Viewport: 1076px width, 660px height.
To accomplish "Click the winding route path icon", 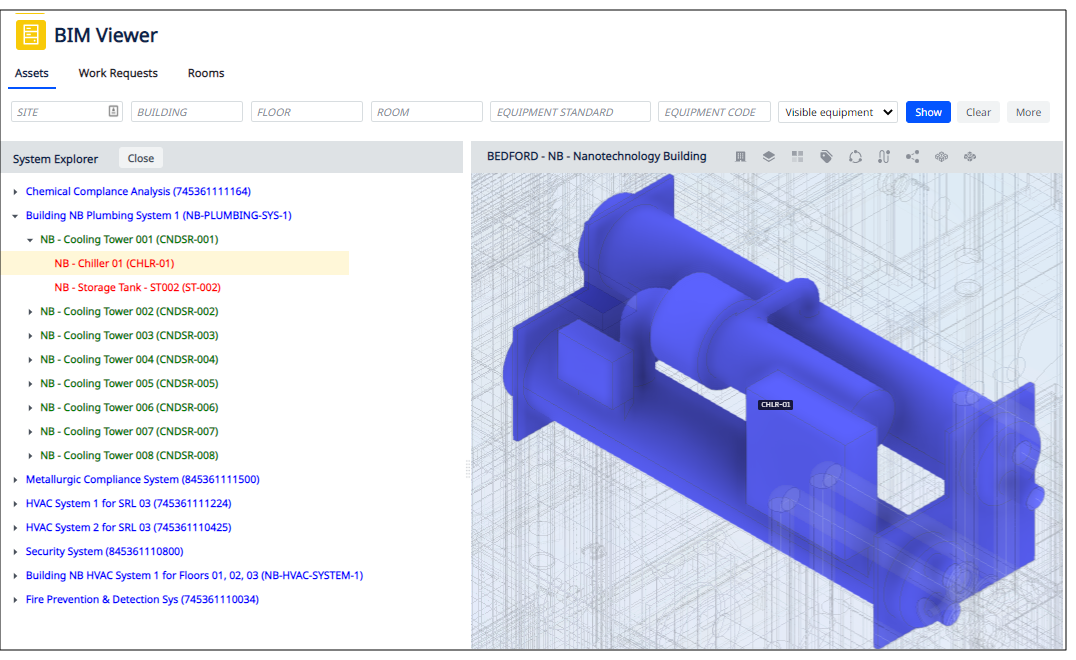I will [884, 157].
